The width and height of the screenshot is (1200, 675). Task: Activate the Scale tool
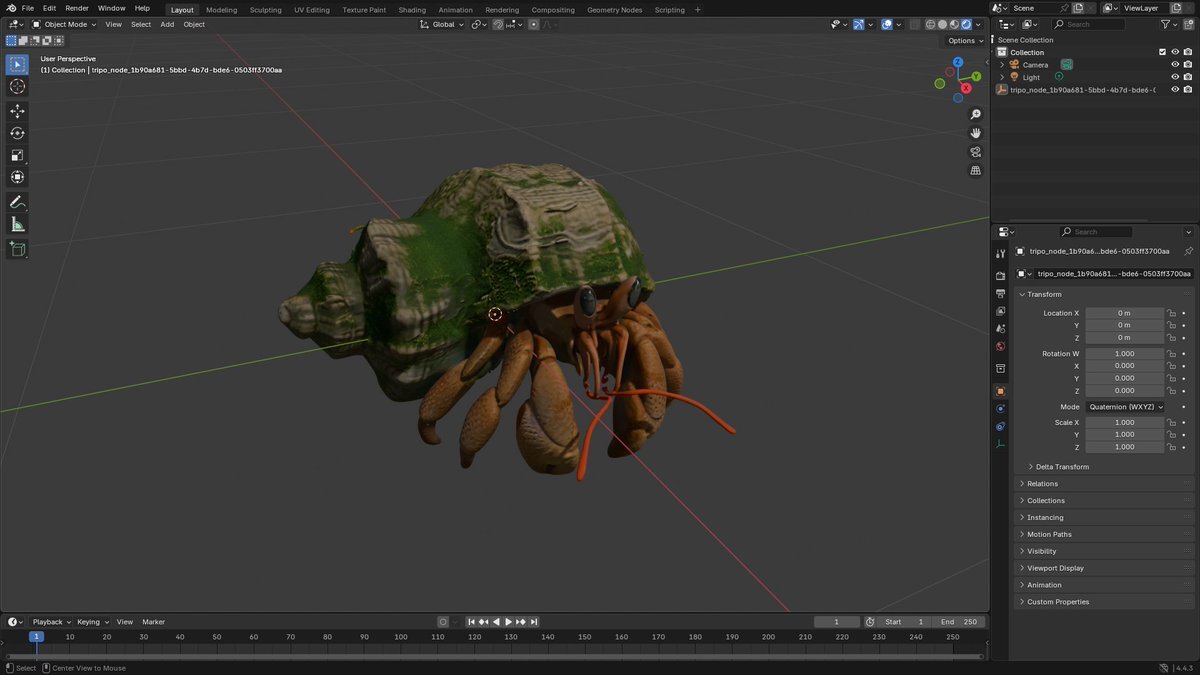click(17, 155)
